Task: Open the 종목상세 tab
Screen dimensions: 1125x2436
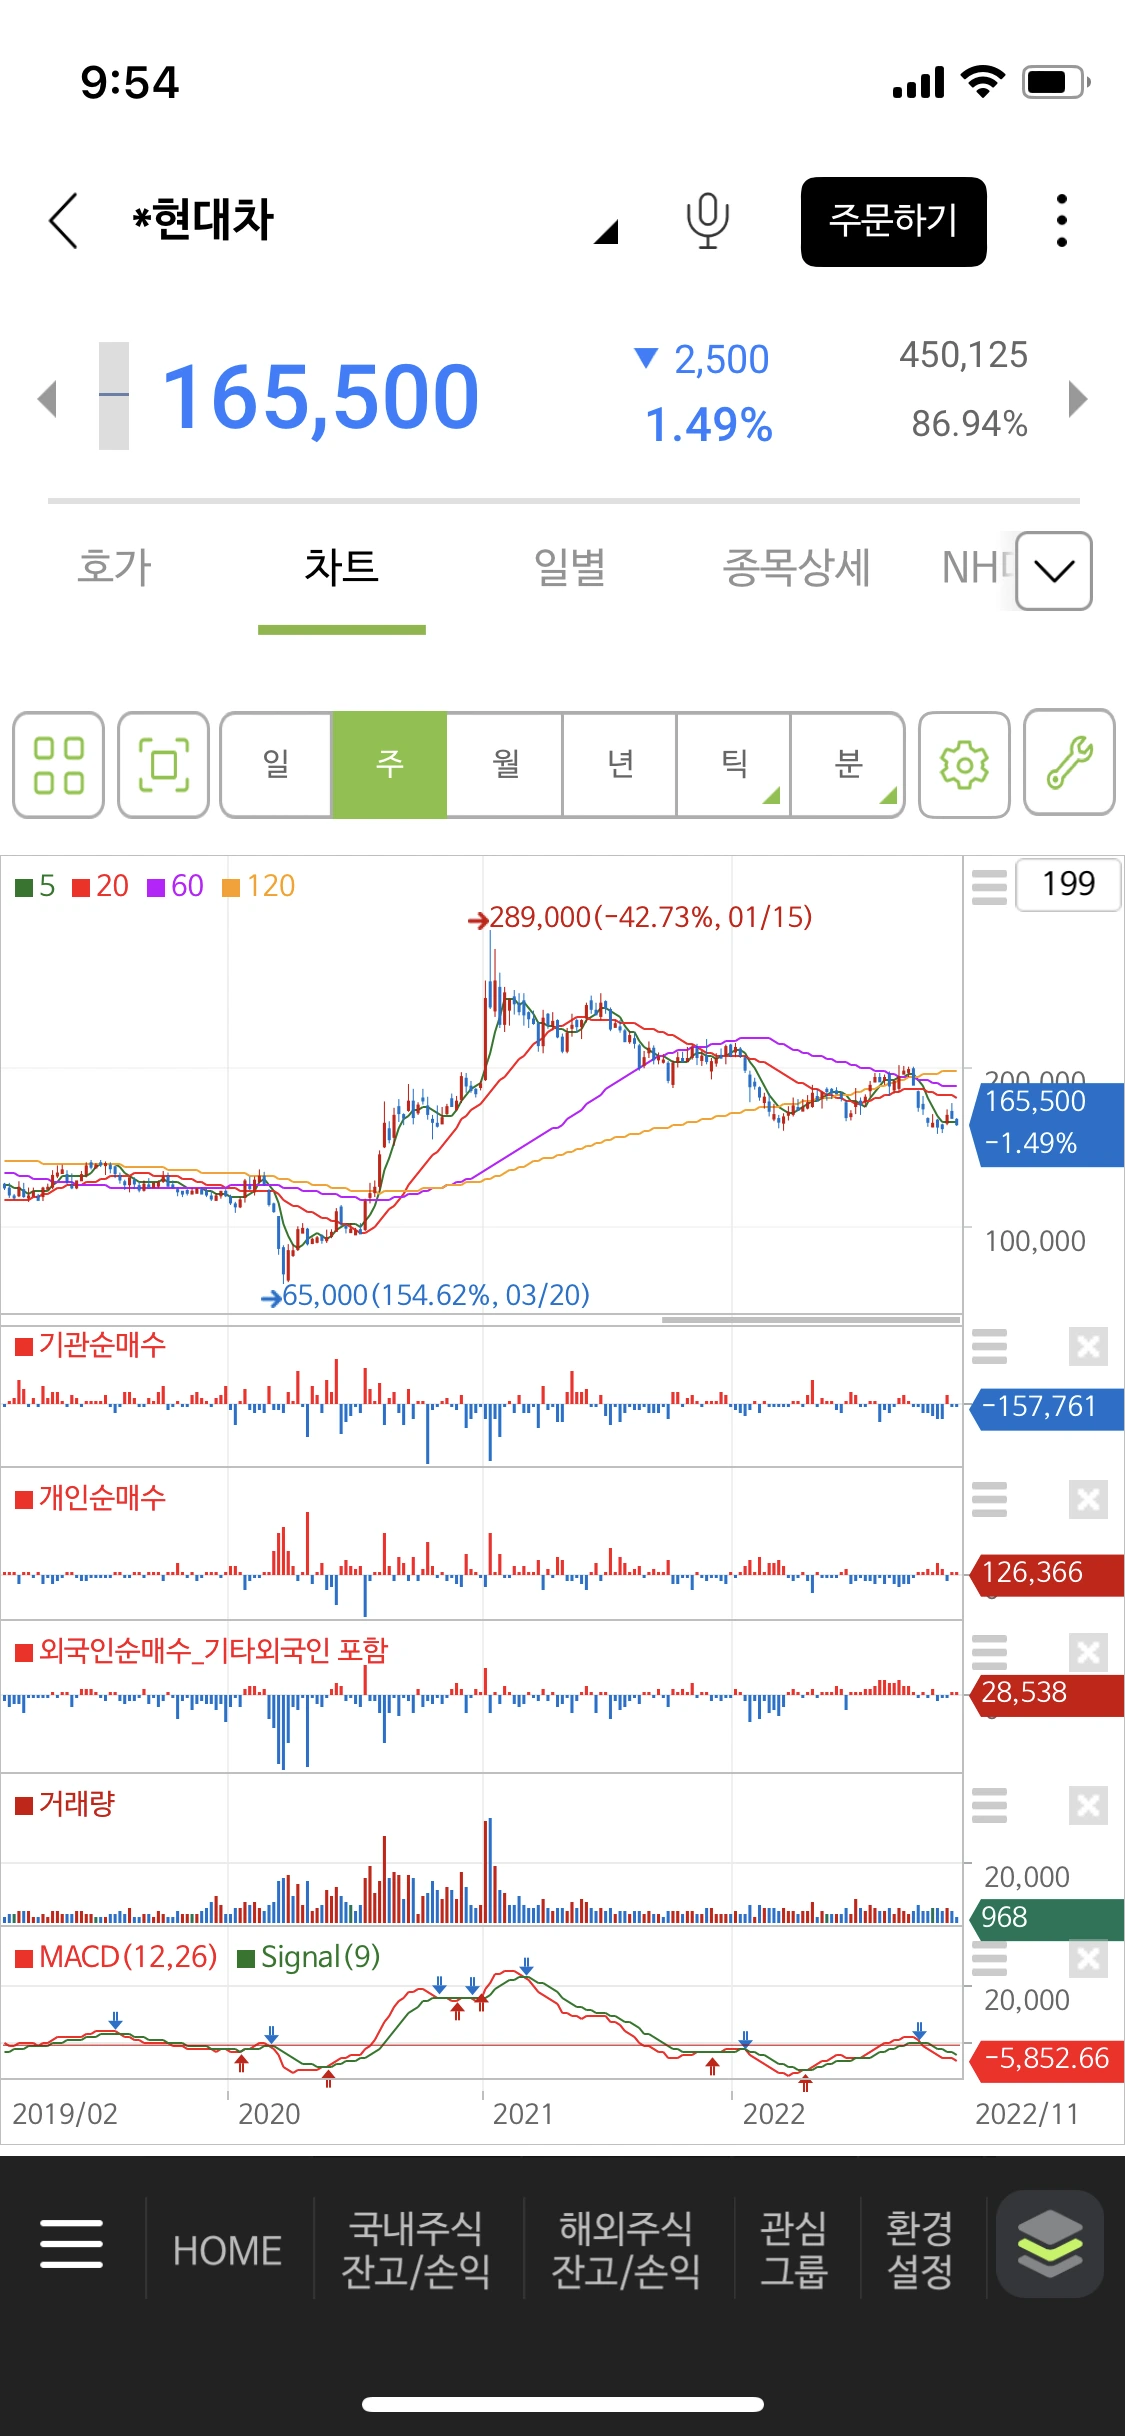Action: point(796,567)
